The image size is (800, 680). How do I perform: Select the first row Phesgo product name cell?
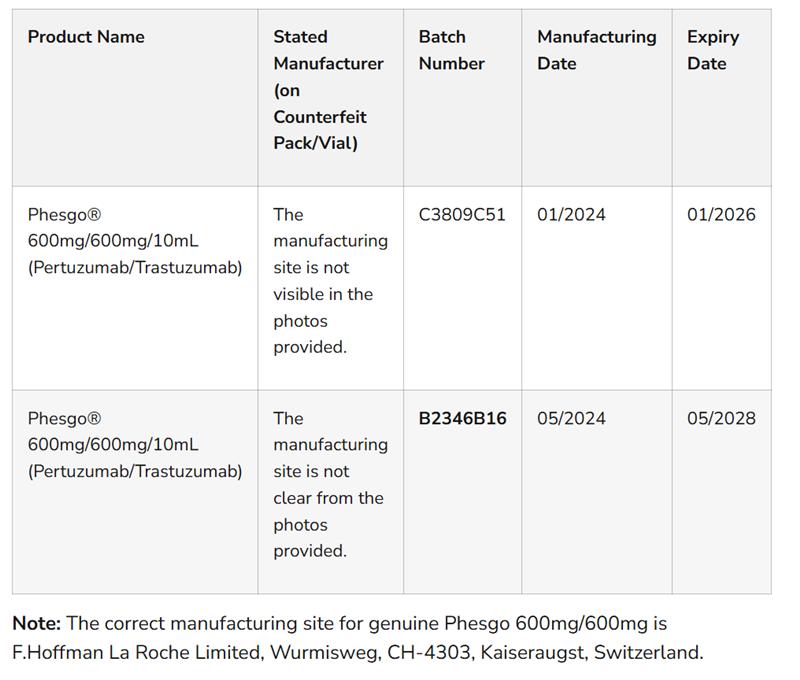point(134,241)
